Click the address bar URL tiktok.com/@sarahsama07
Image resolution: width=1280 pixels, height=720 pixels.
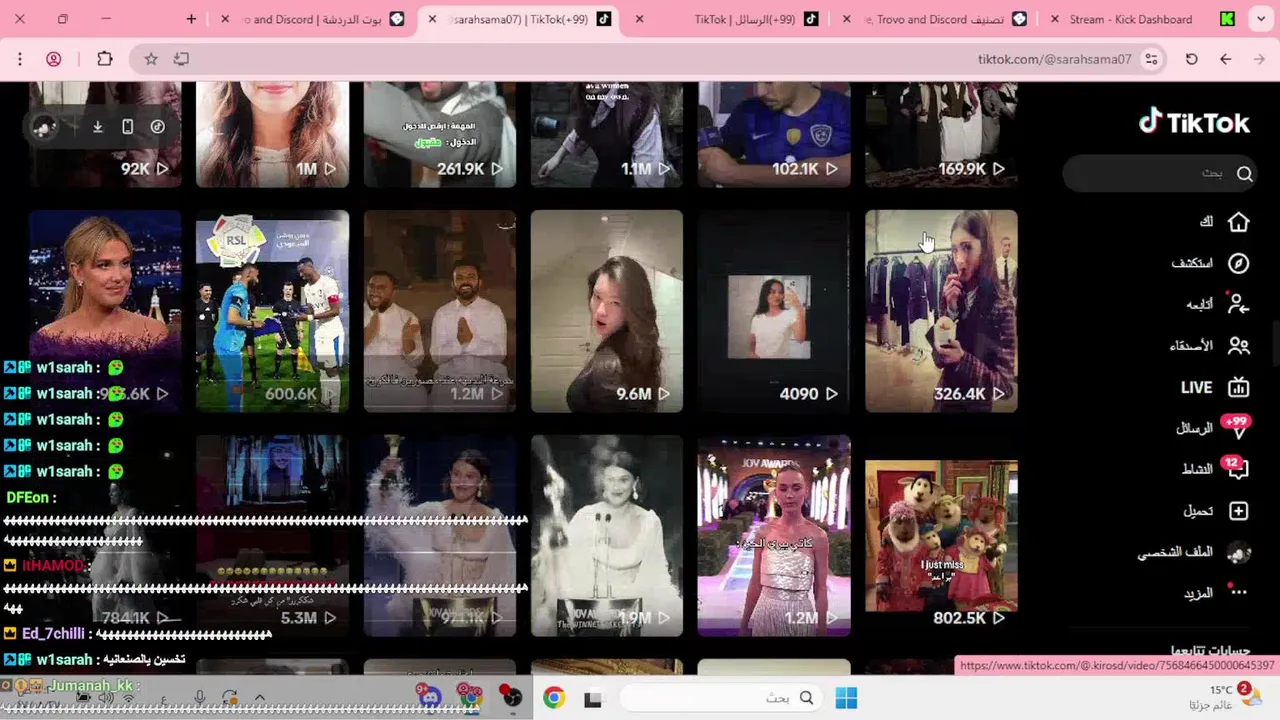click(x=1054, y=59)
